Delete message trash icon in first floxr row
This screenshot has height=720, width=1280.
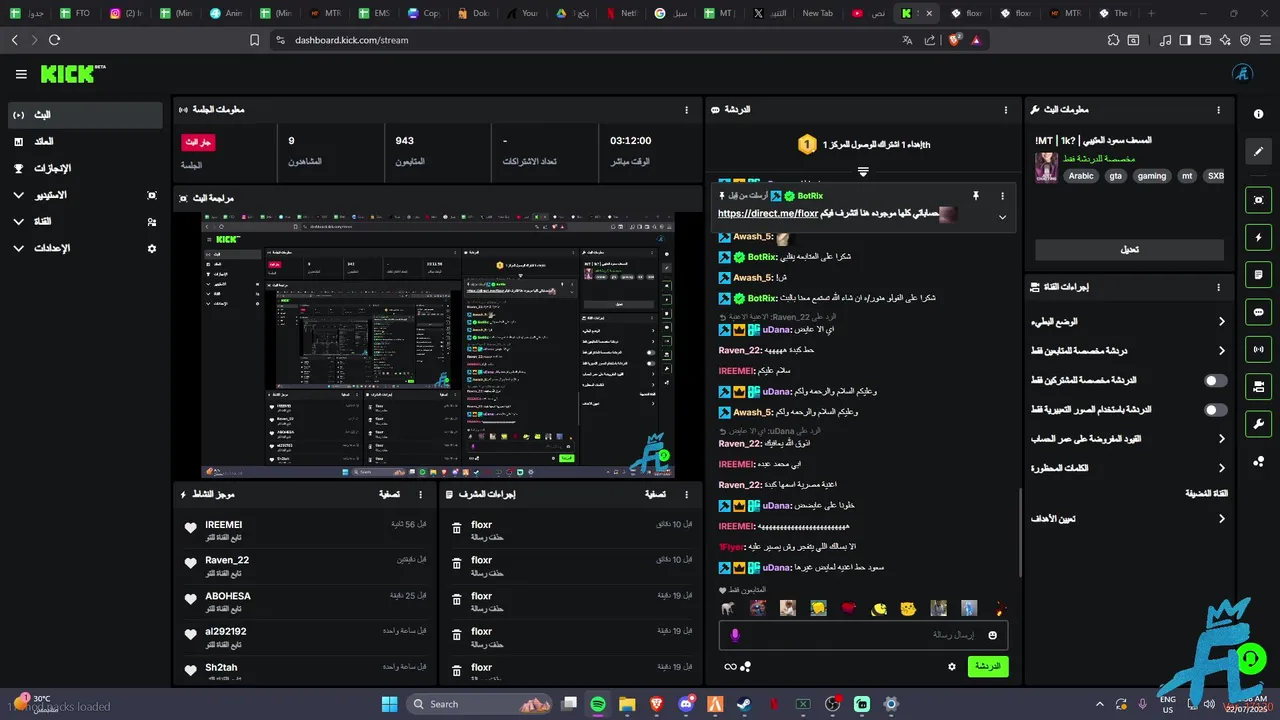(457, 529)
